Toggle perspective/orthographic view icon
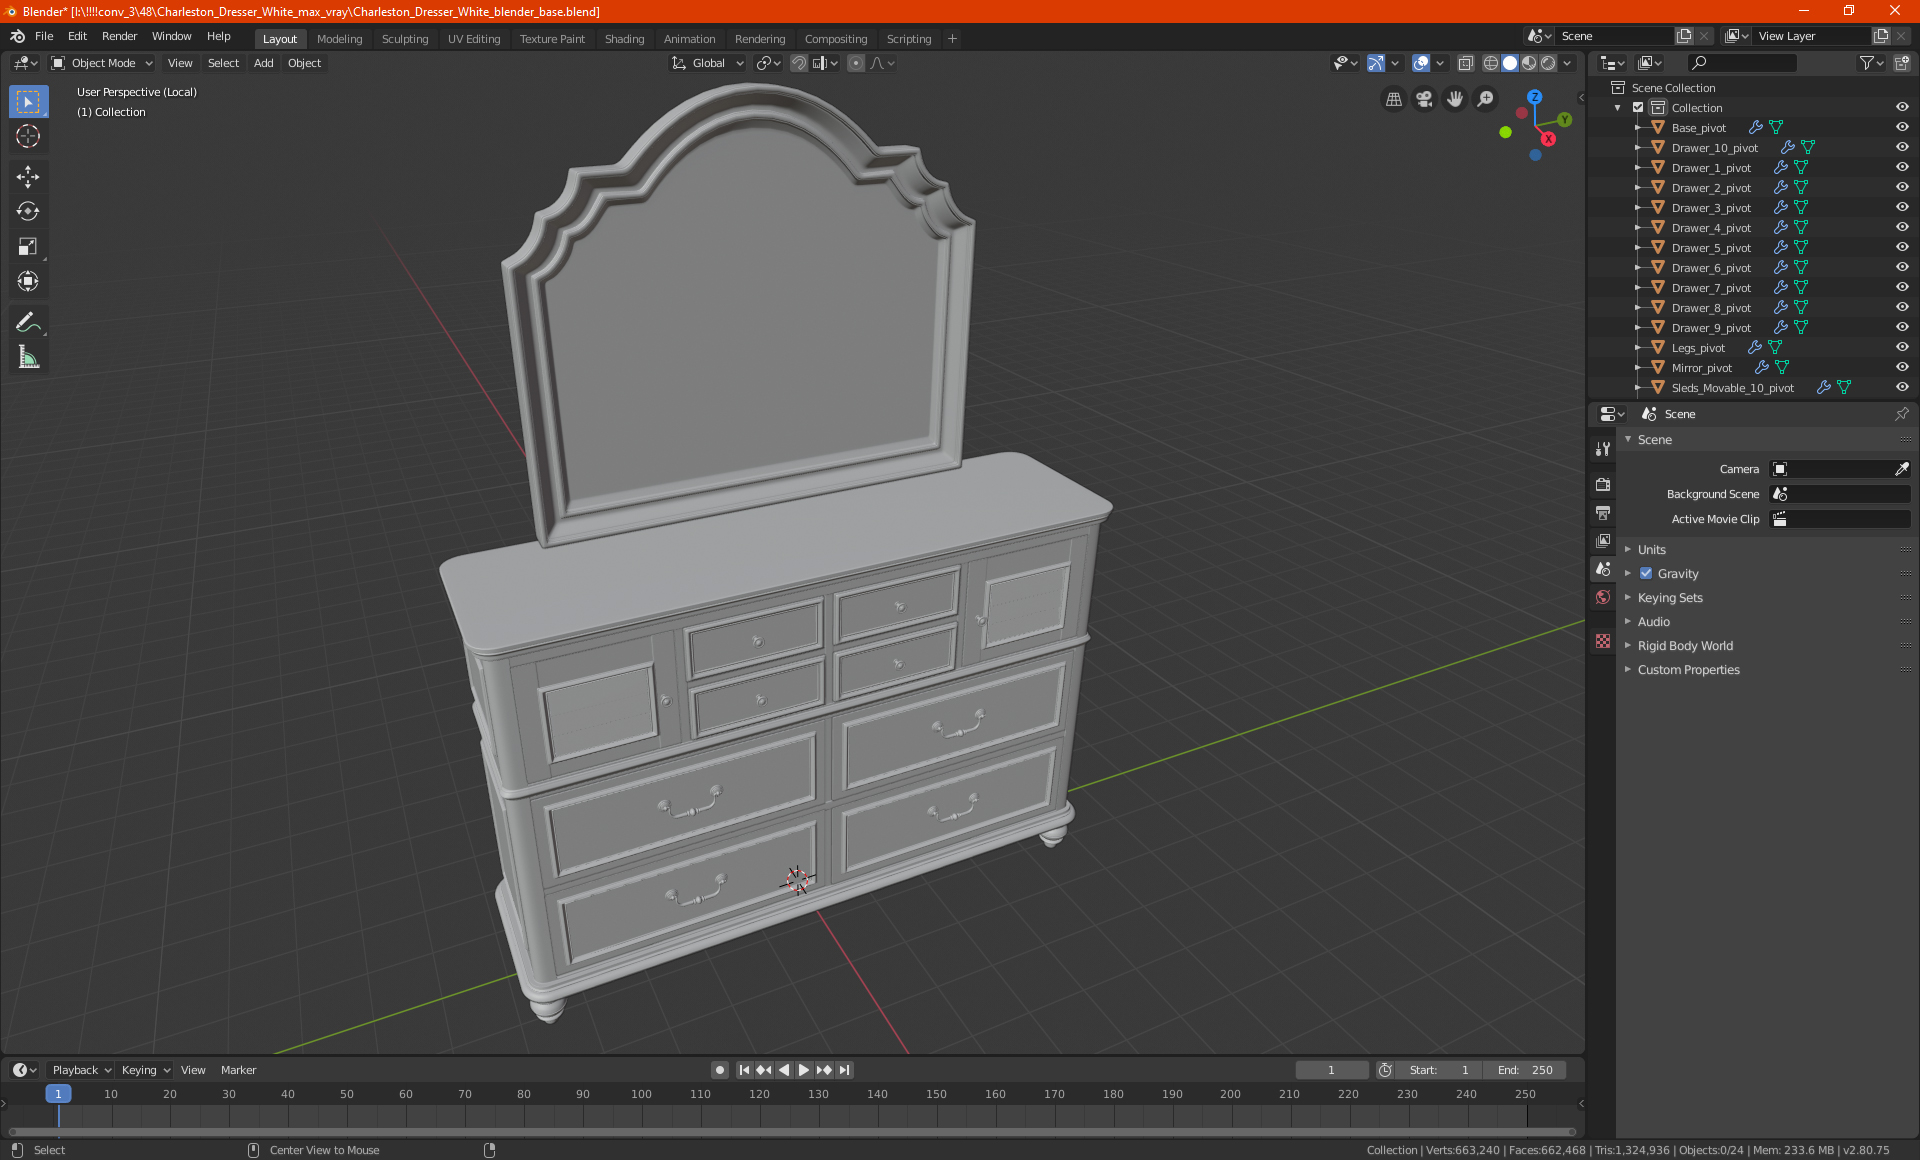 [1393, 99]
